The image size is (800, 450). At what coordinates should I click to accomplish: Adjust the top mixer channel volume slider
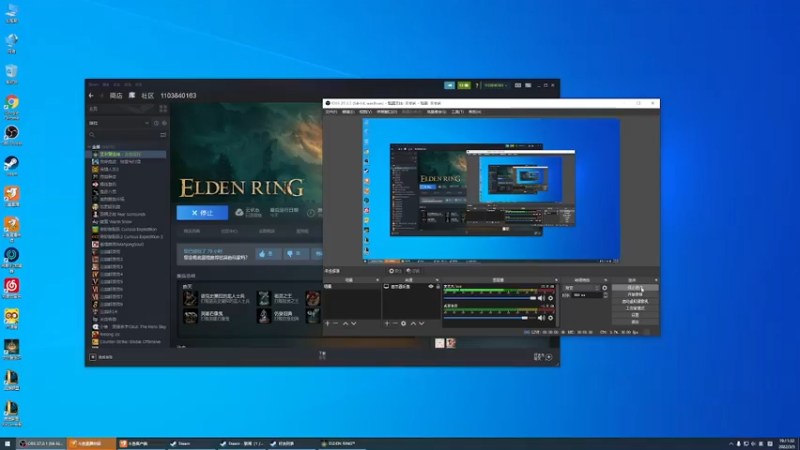click(490, 298)
